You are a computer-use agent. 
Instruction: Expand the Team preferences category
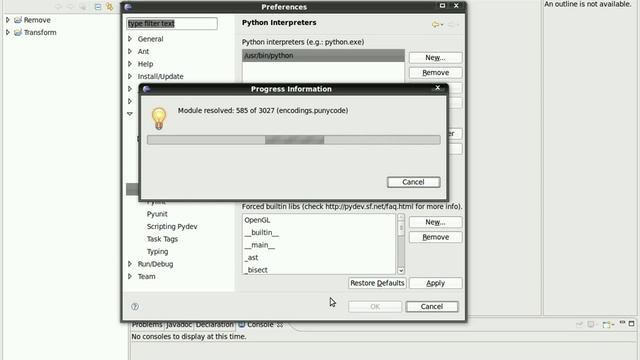tap(130, 276)
